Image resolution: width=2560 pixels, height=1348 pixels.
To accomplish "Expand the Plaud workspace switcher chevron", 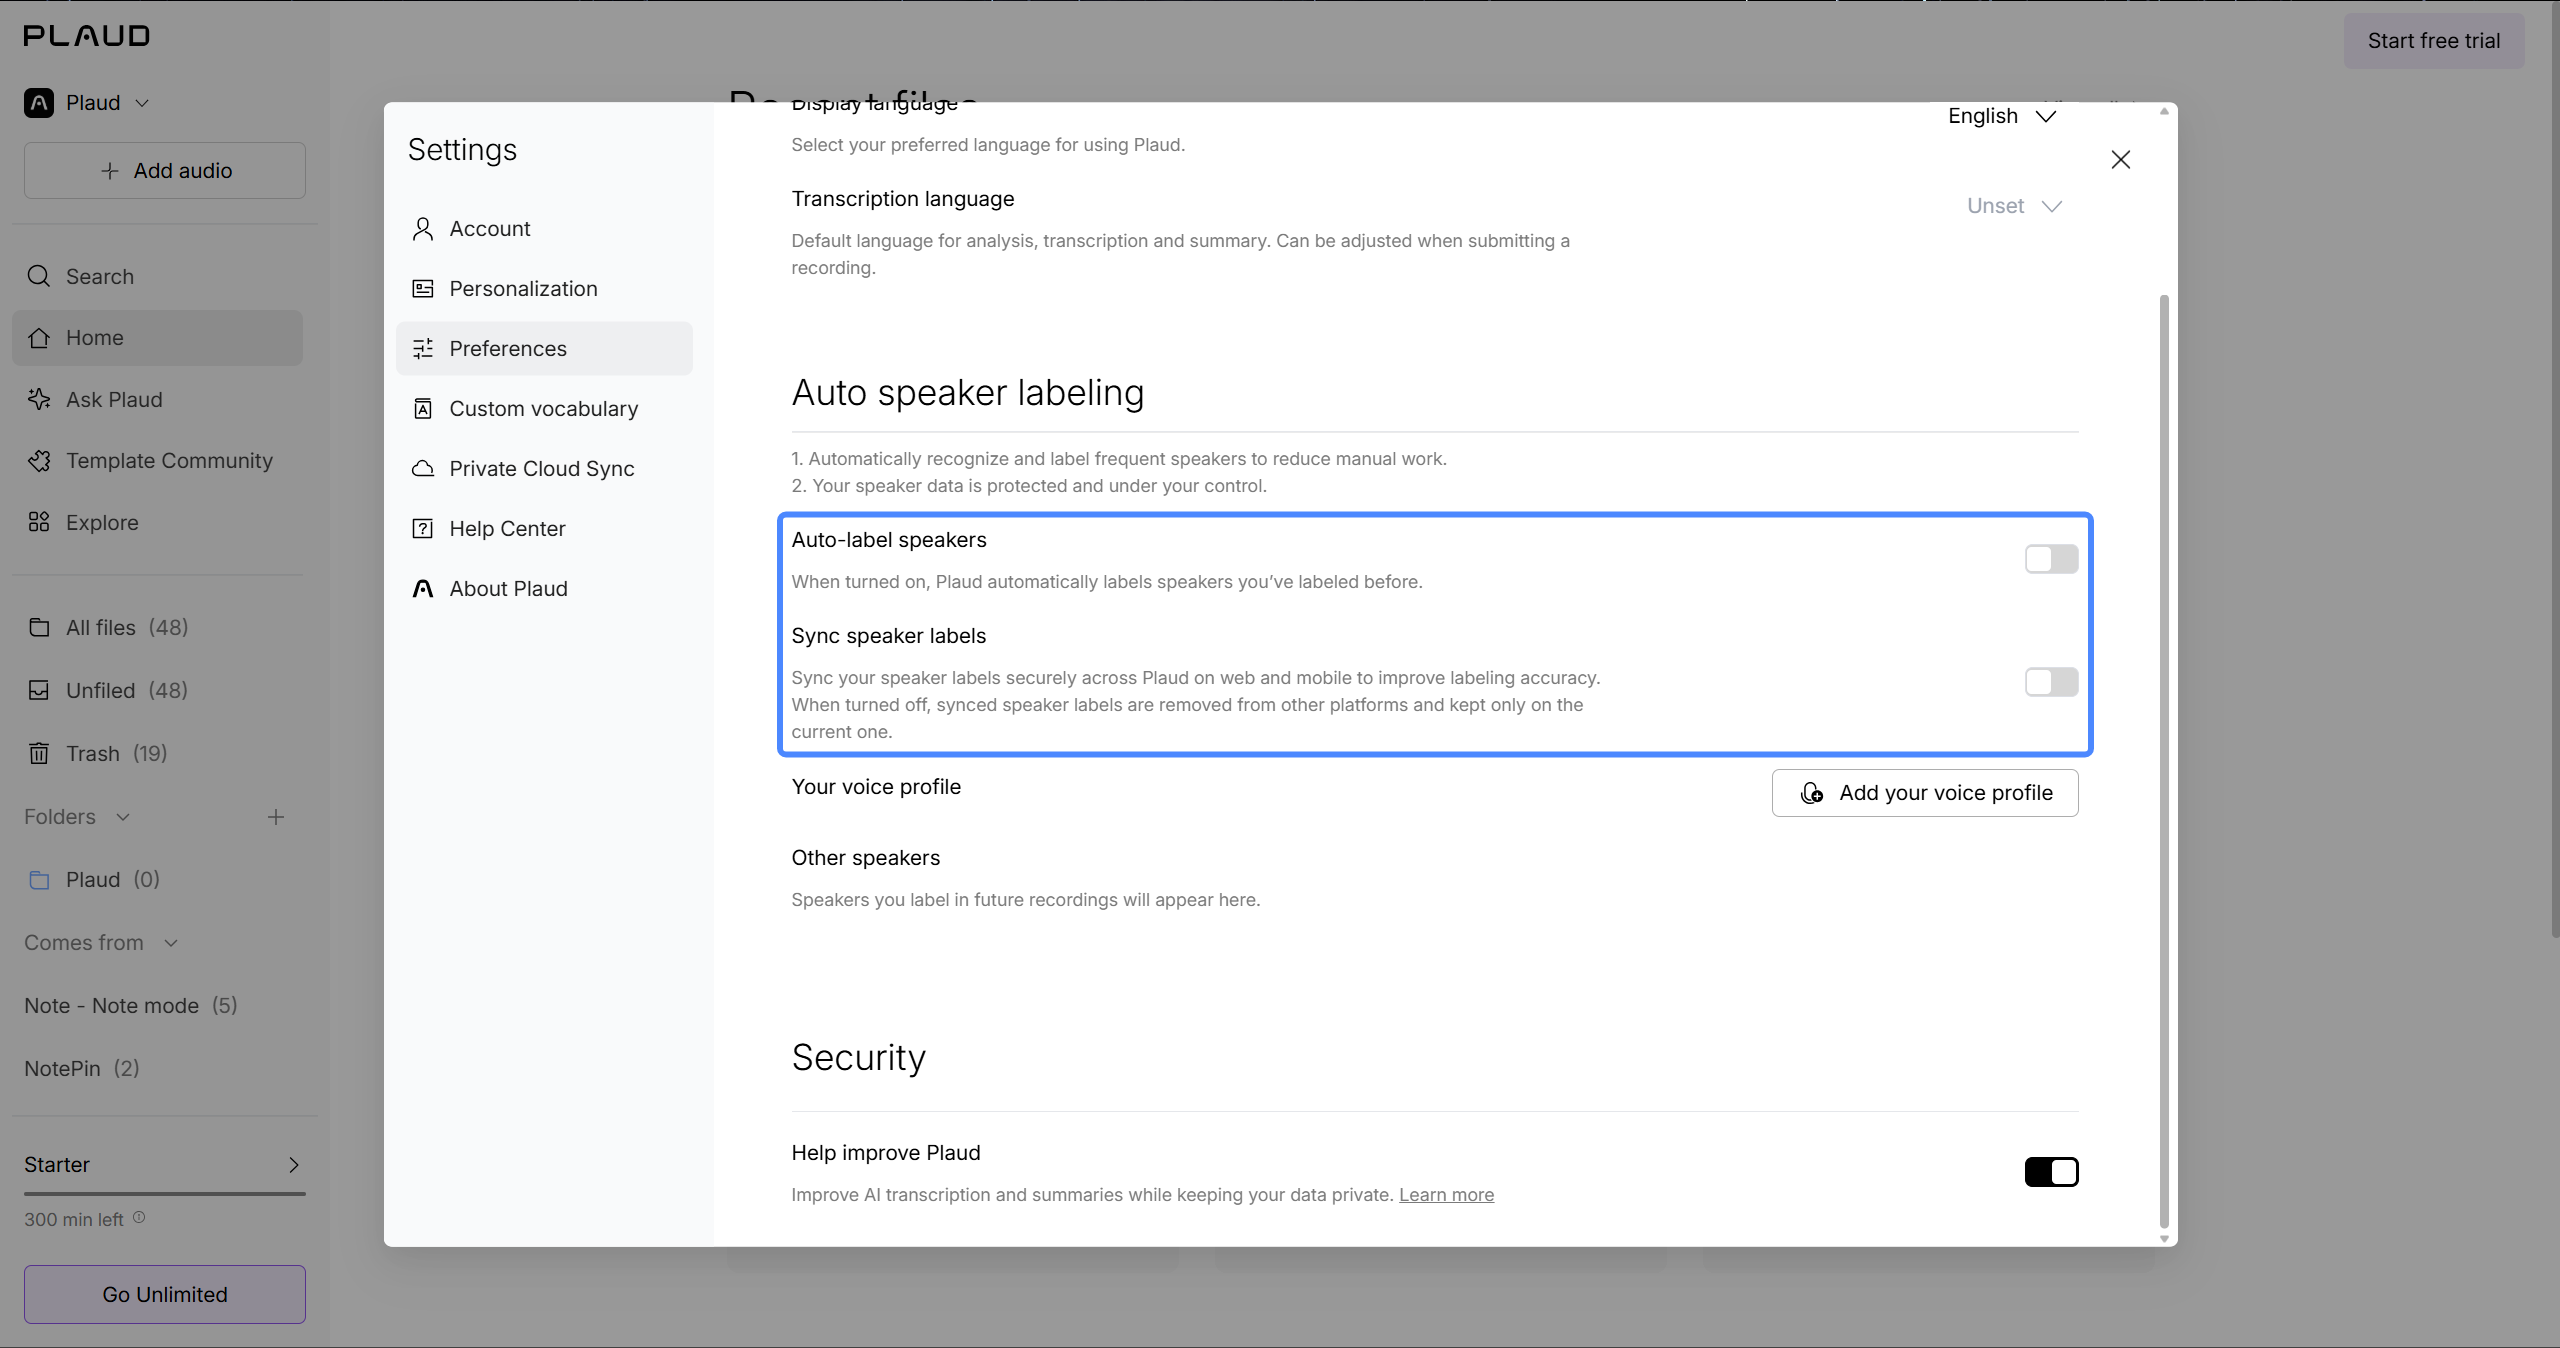I will pyautogui.click(x=142, y=103).
